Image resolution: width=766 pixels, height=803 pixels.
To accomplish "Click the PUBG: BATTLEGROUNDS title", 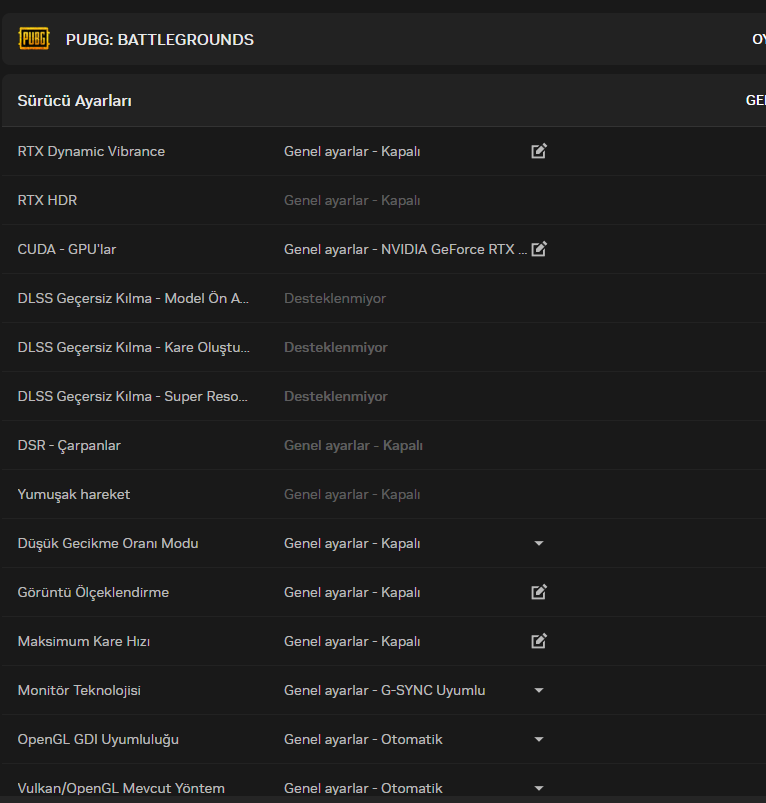I will (x=160, y=40).
